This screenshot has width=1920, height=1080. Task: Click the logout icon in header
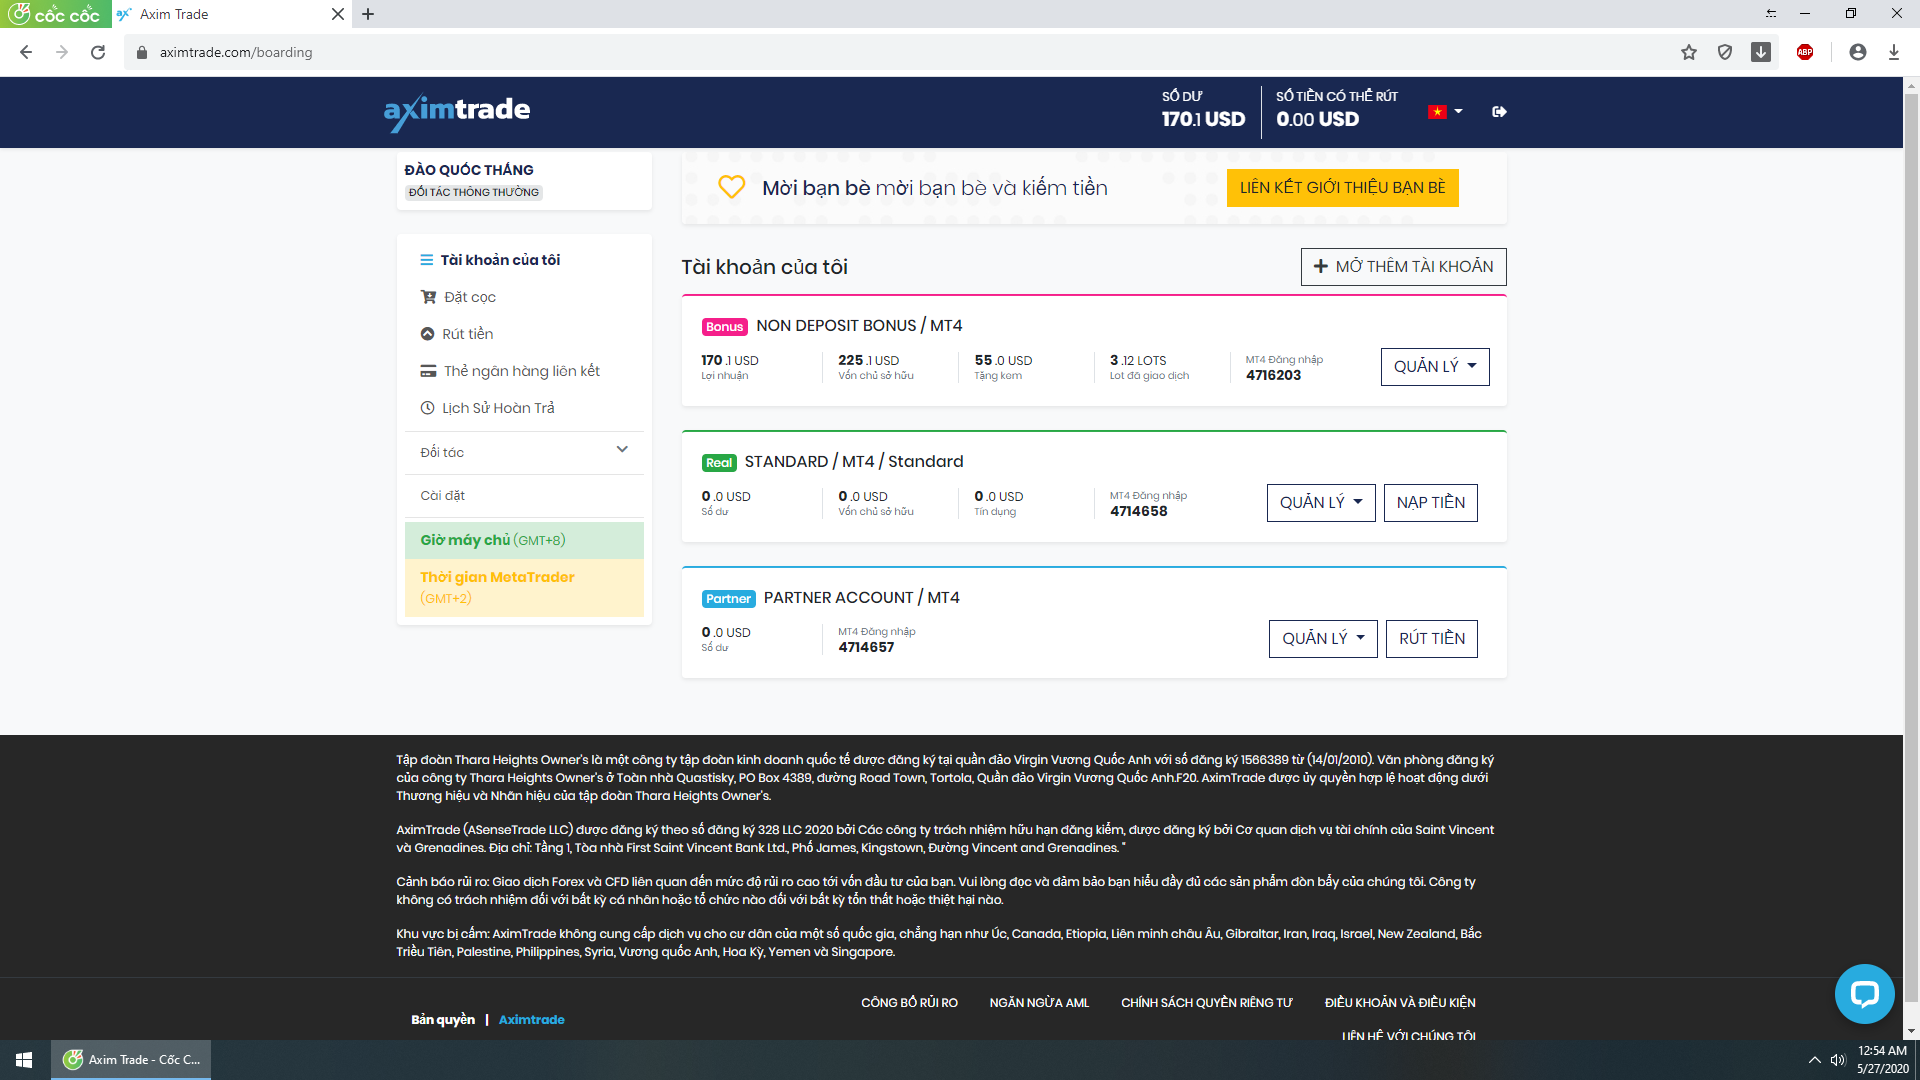pos(1499,112)
